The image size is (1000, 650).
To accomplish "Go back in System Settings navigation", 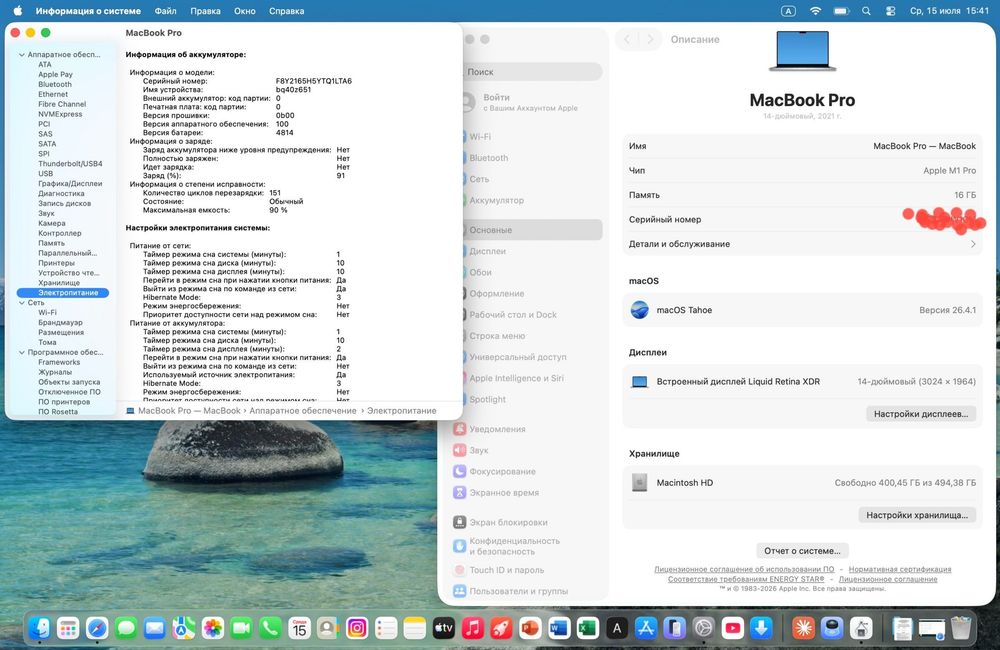I will point(627,39).
